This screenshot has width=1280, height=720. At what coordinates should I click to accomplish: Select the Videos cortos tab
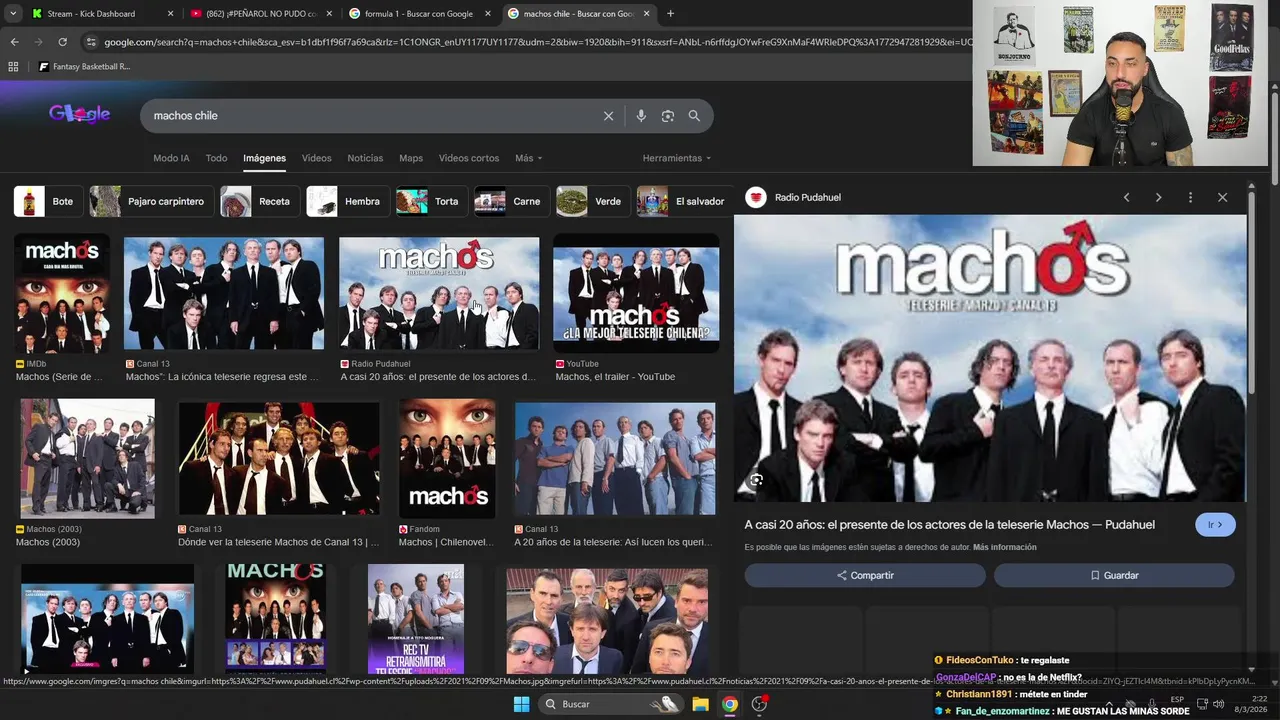469,158
